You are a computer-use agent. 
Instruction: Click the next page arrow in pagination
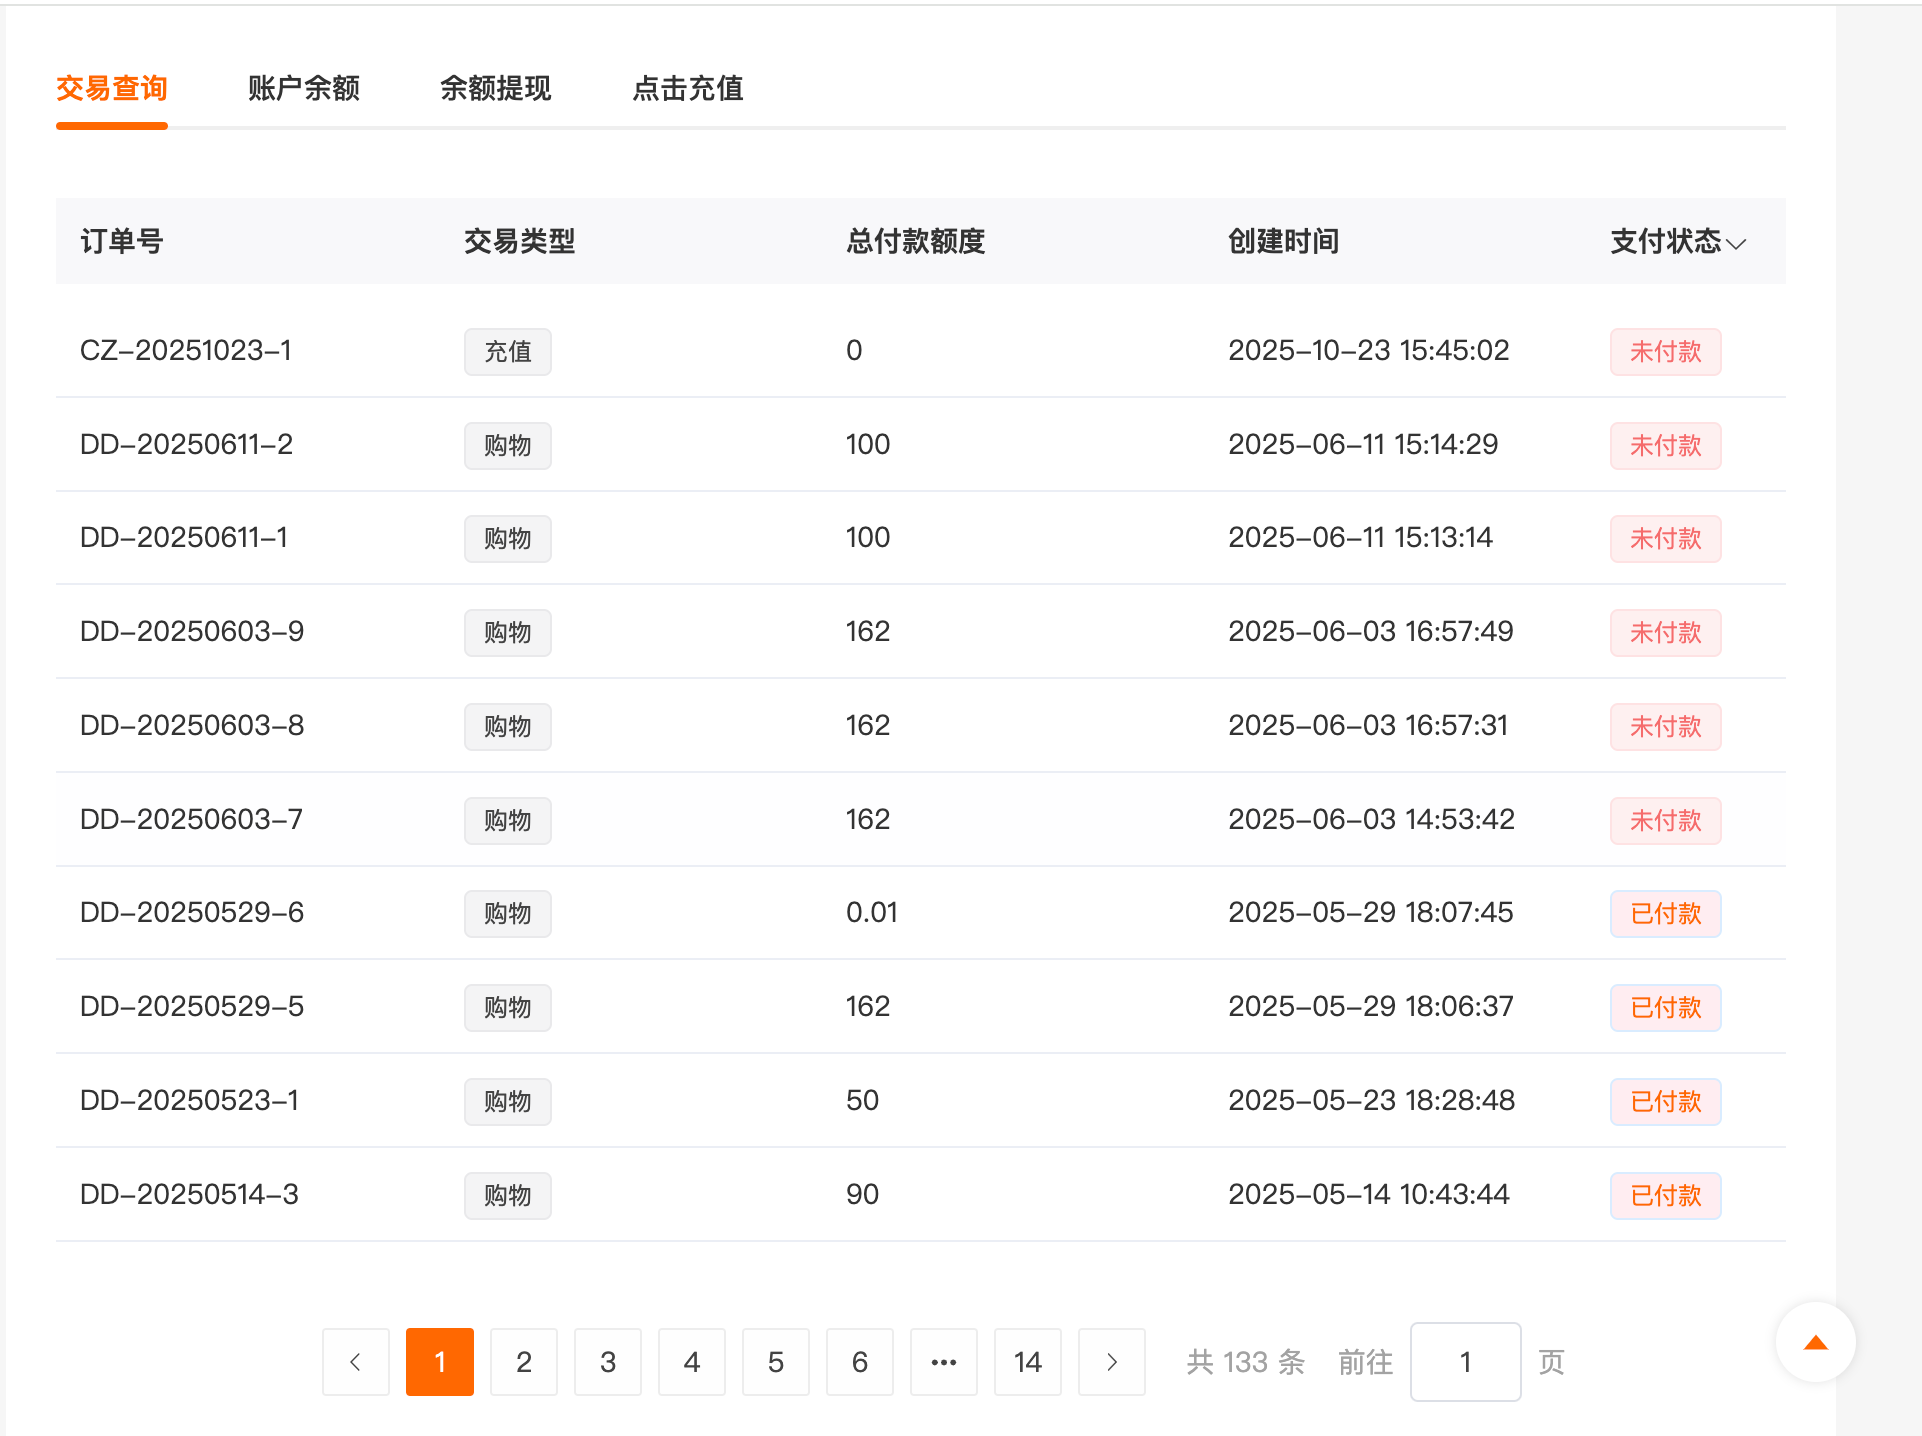click(x=1111, y=1361)
